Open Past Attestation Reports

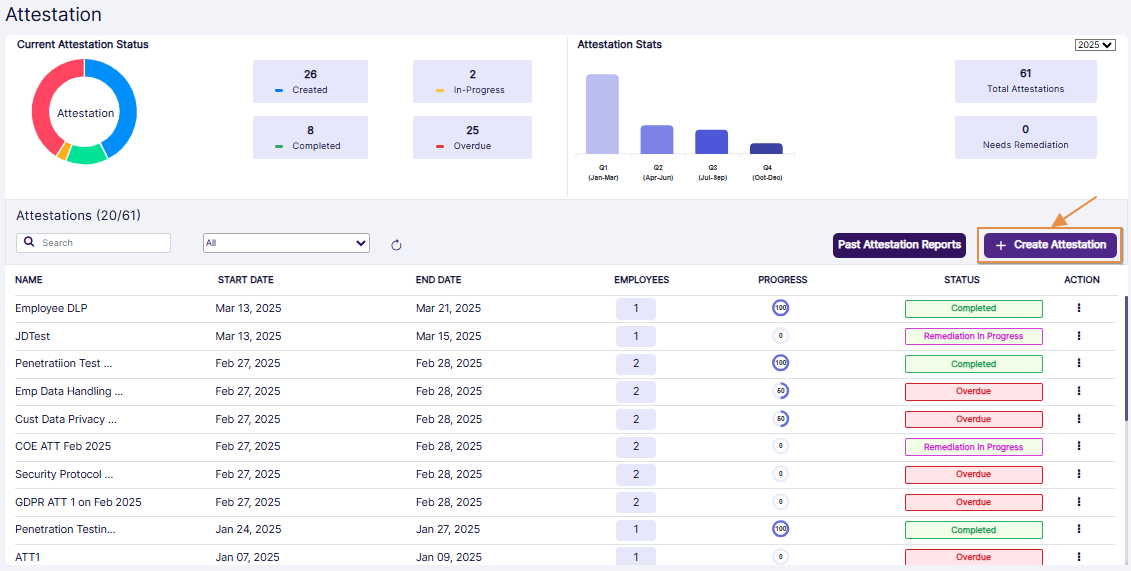point(899,245)
